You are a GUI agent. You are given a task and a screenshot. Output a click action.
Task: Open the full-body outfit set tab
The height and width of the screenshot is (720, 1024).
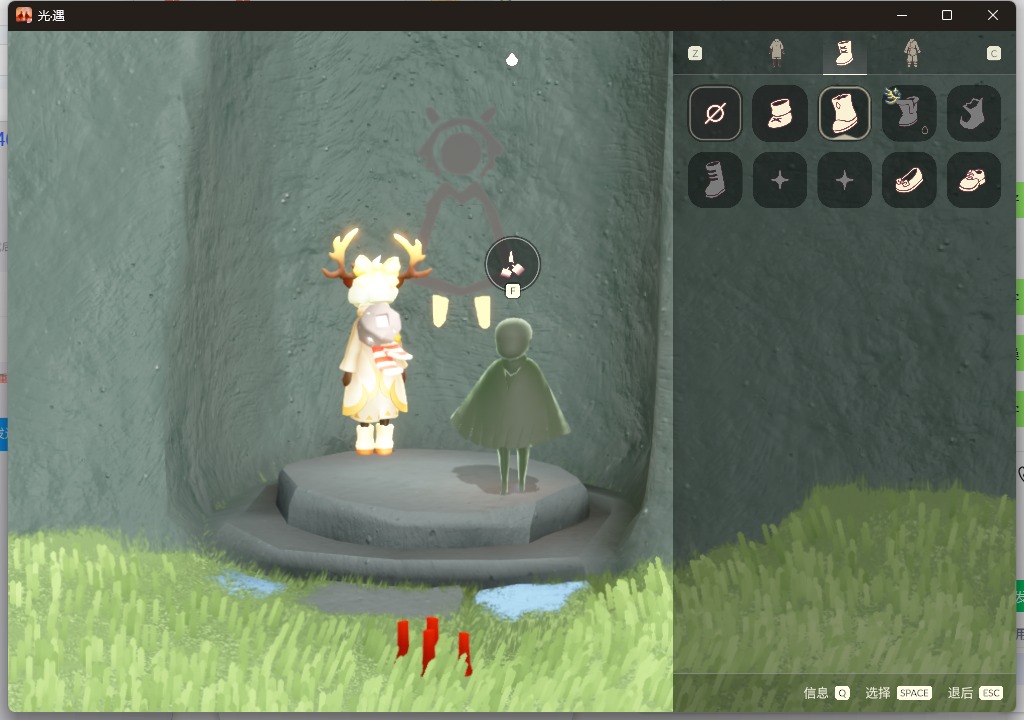click(x=912, y=53)
